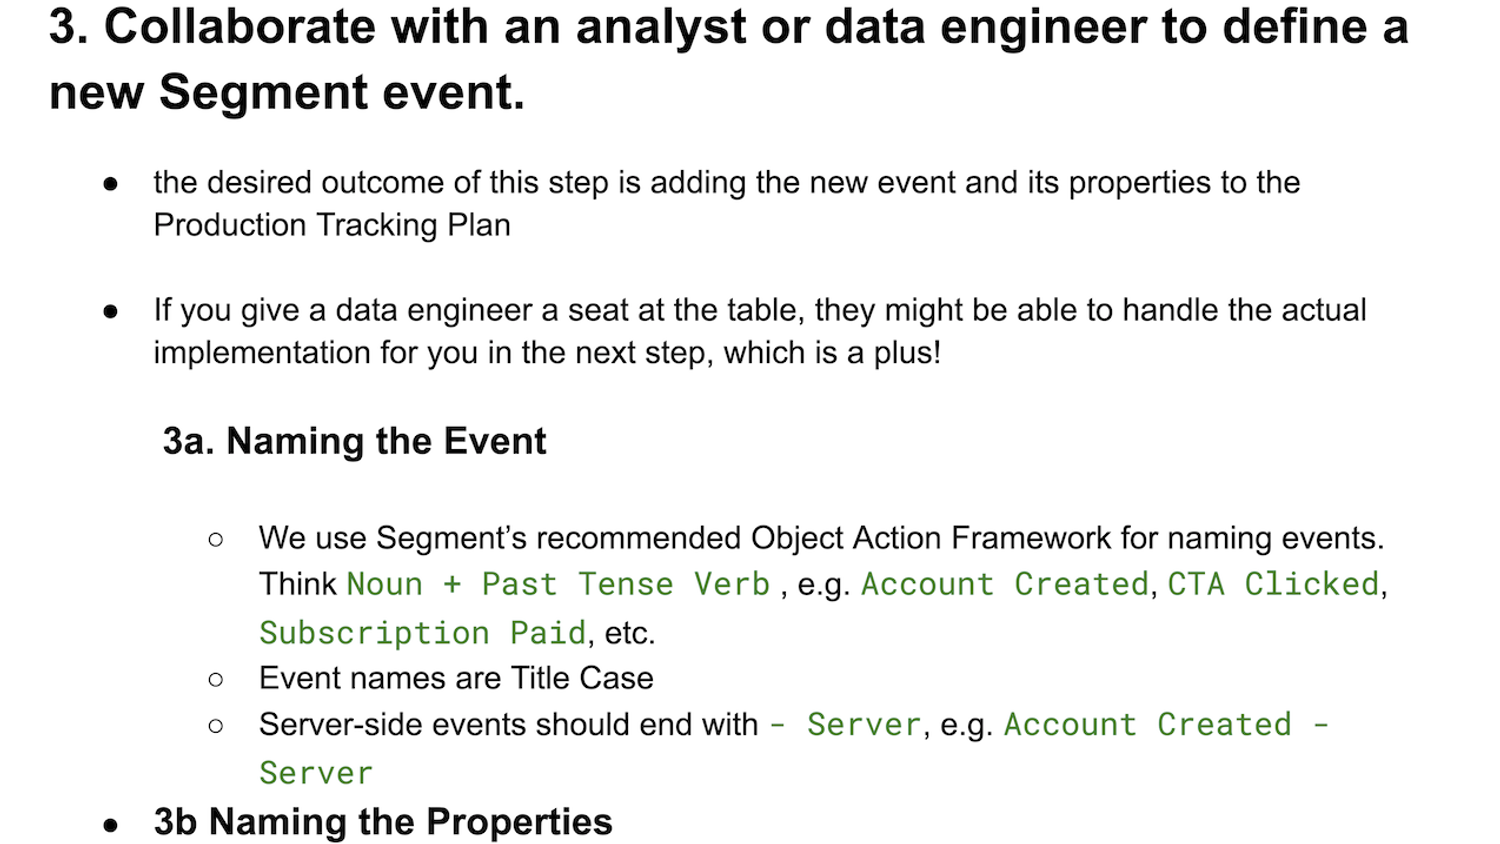1500x844 pixels.
Task: Click the bullet before "the desired outcome"
Action: click(111, 184)
